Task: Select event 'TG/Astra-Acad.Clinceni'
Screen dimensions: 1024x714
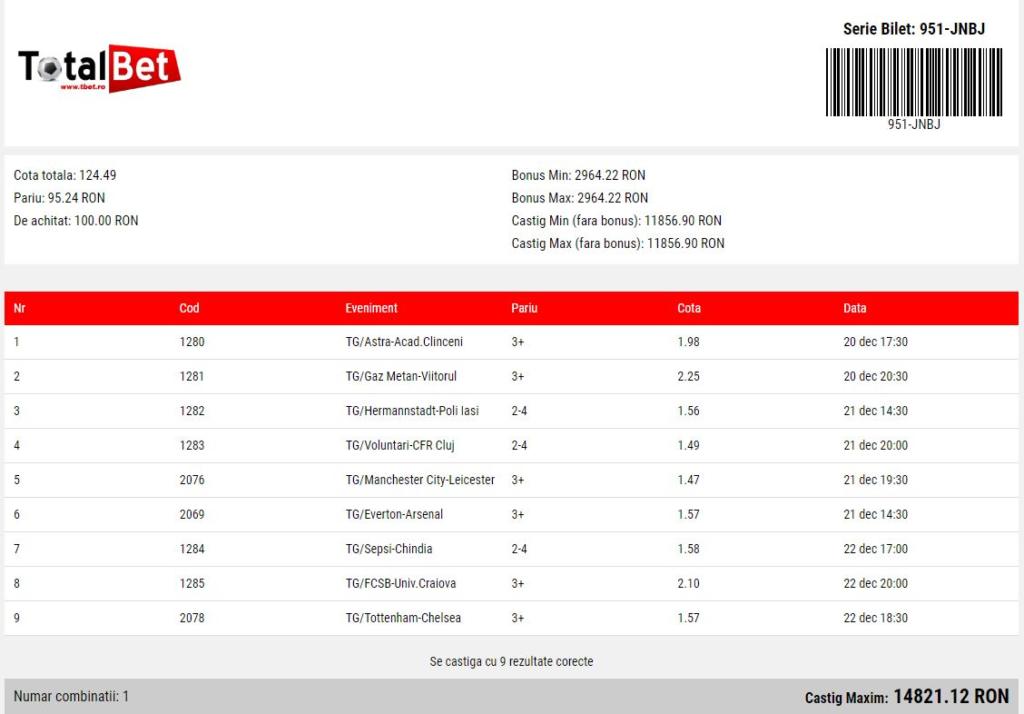Action: (404, 342)
